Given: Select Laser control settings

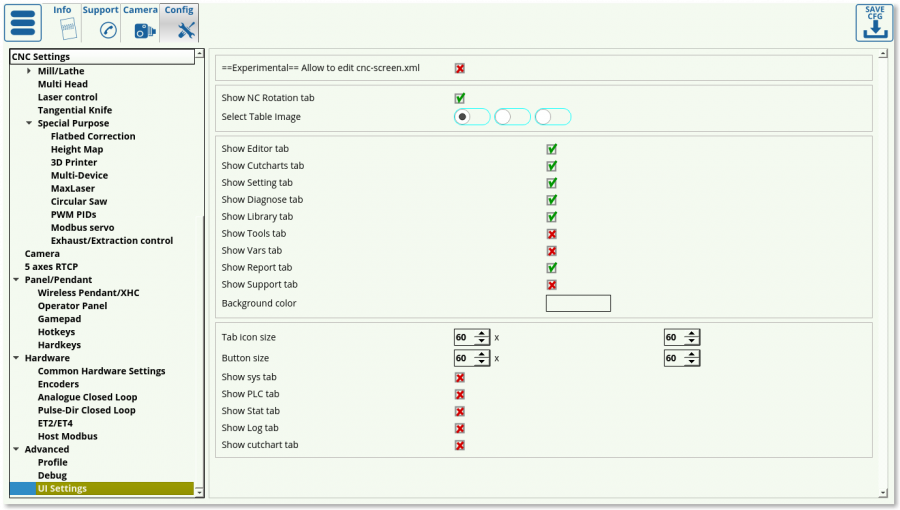Looking at the screenshot, I should pos(68,97).
